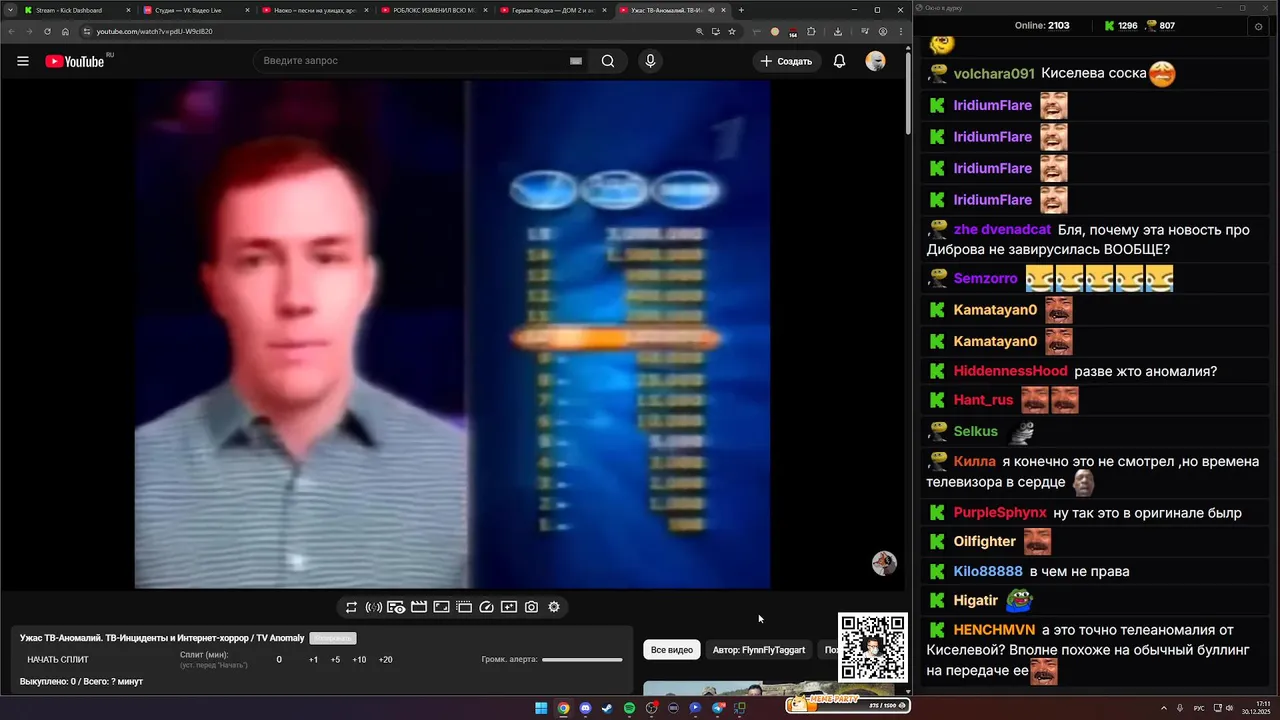
Task: Select the Автор: FlynnFlyTaggart chip
Action: 759,650
